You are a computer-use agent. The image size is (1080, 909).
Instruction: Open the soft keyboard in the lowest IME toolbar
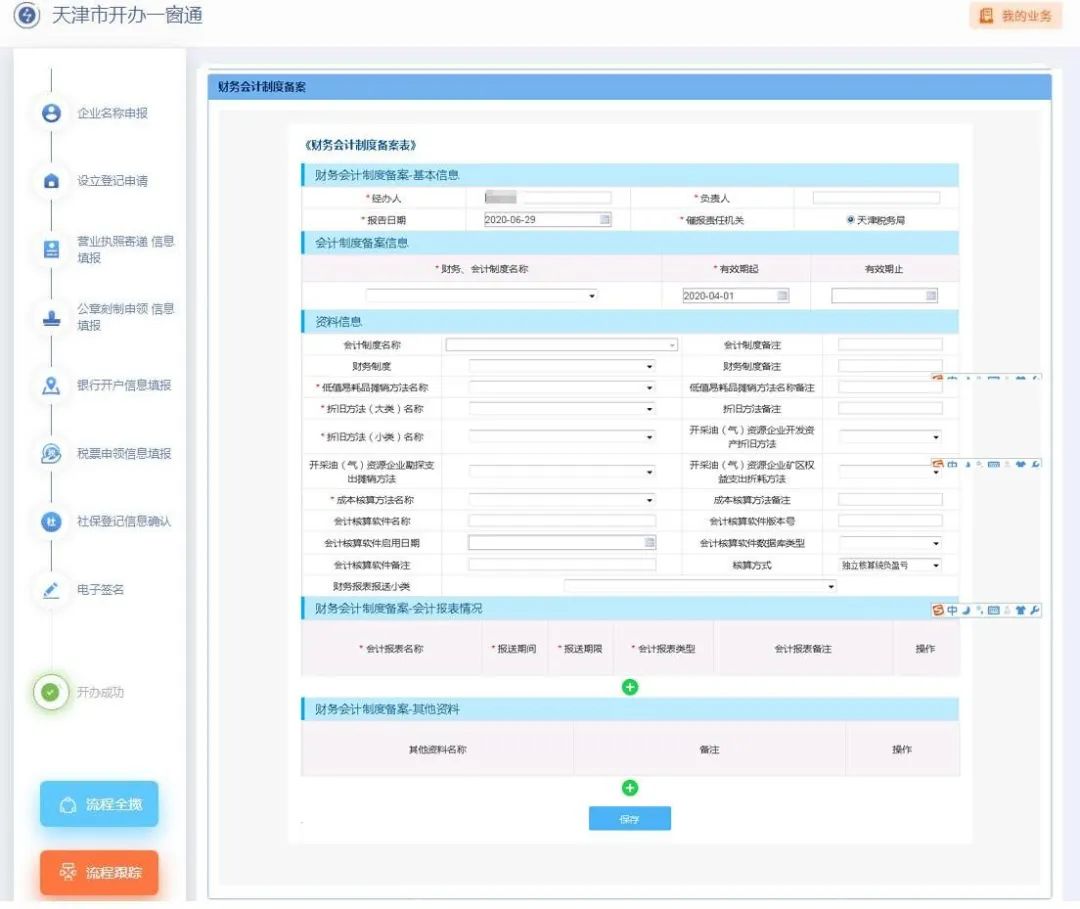[x=993, y=610]
